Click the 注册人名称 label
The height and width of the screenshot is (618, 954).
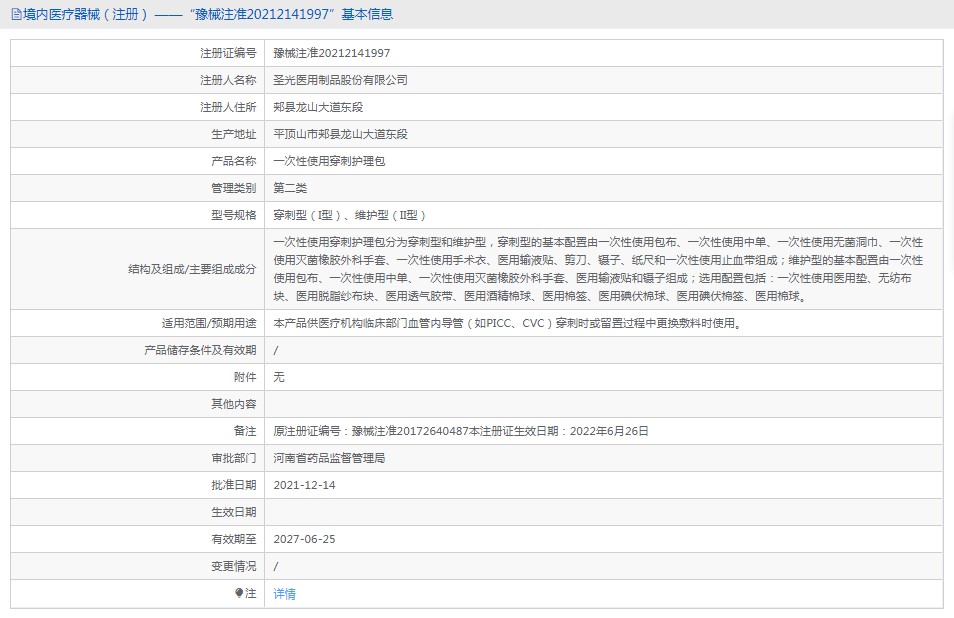click(228, 80)
